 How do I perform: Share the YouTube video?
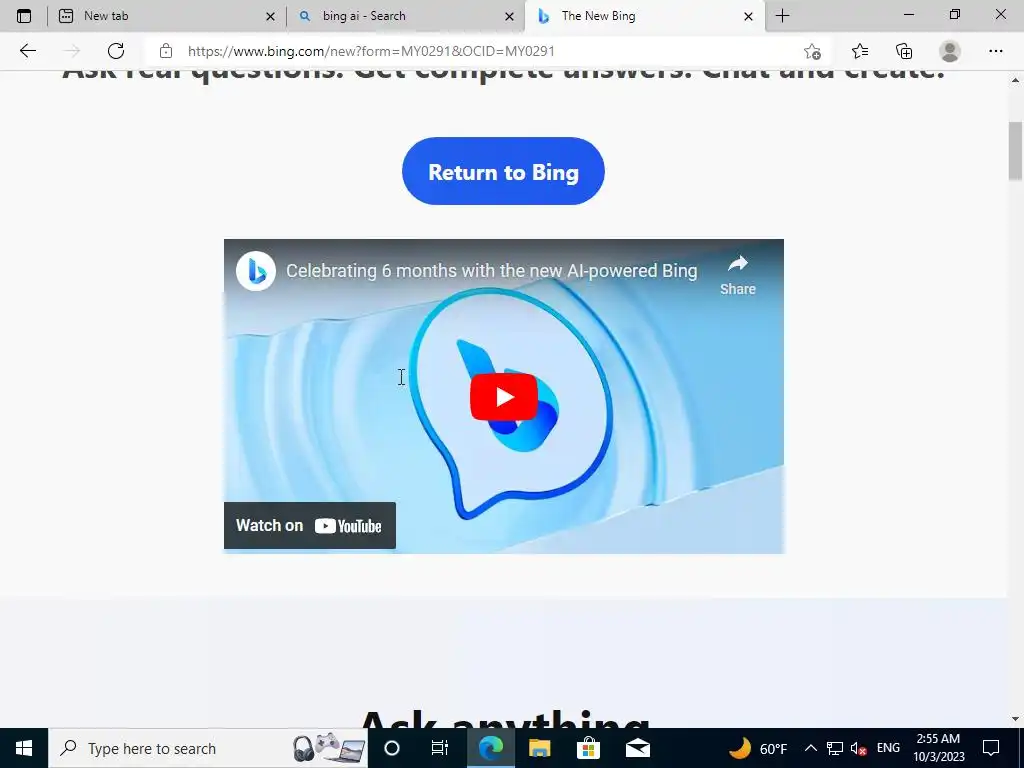click(738, 276)
